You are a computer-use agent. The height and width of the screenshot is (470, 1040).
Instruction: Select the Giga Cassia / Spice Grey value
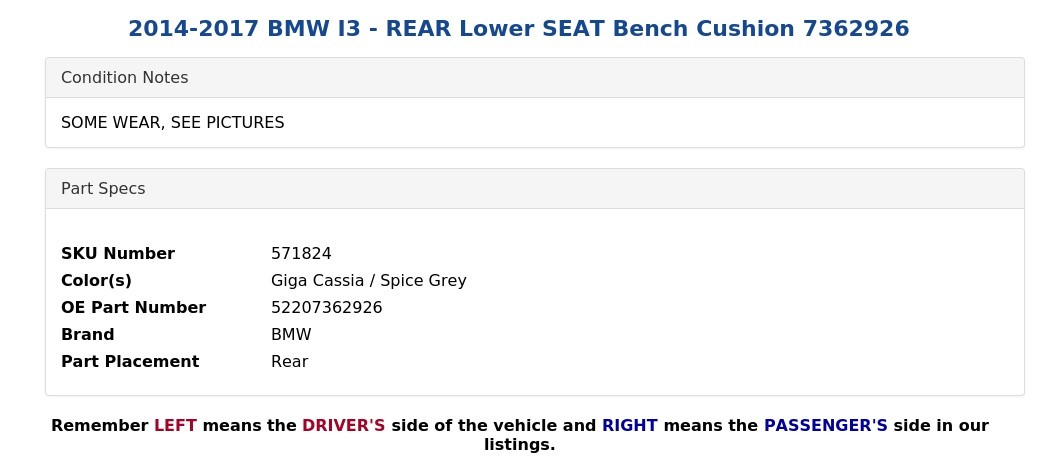[369, 280]
